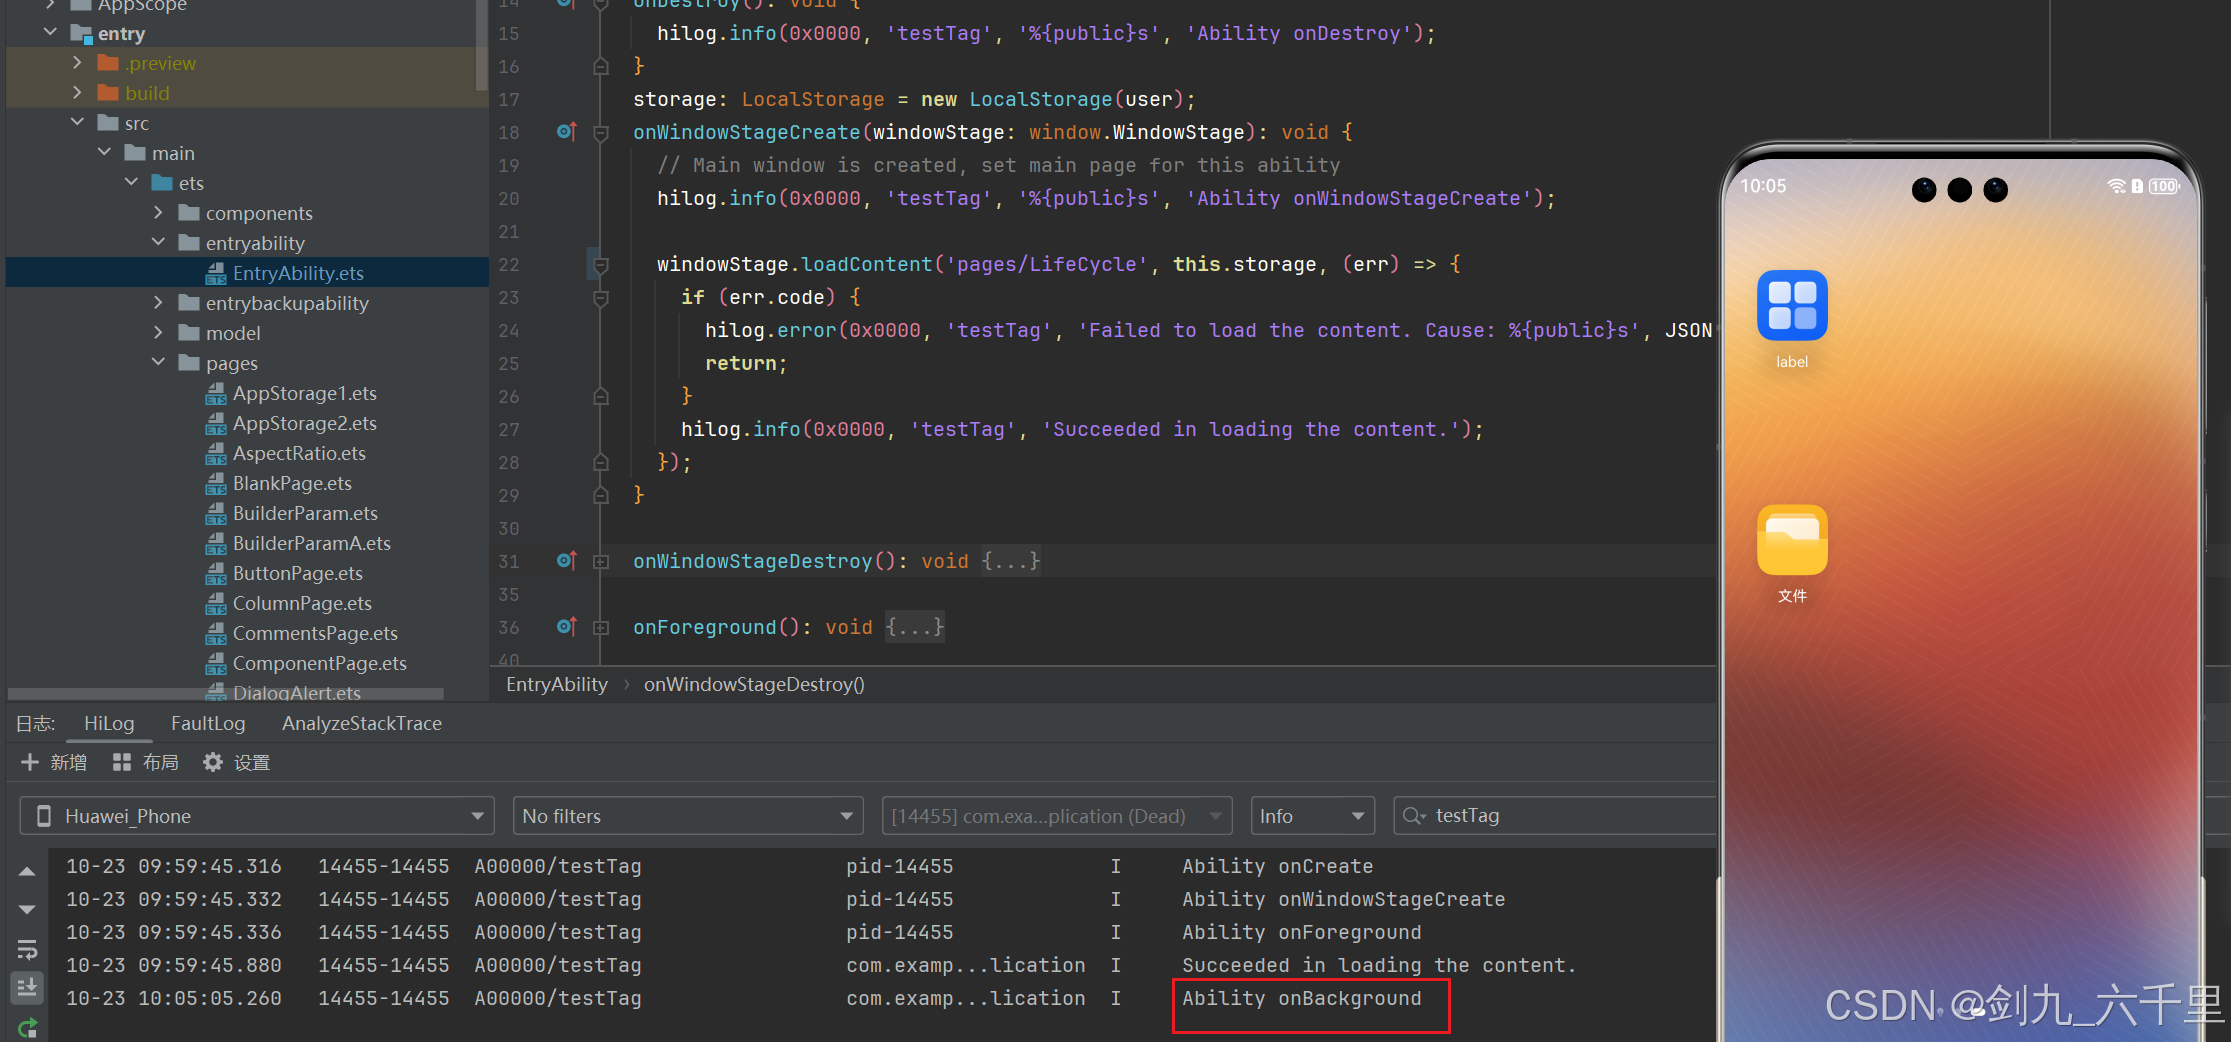Viewport: 2231px width, 1042px height.
Task: Click the override gutter icon beside onWindowStageDestroy
Action: (566, 561)
